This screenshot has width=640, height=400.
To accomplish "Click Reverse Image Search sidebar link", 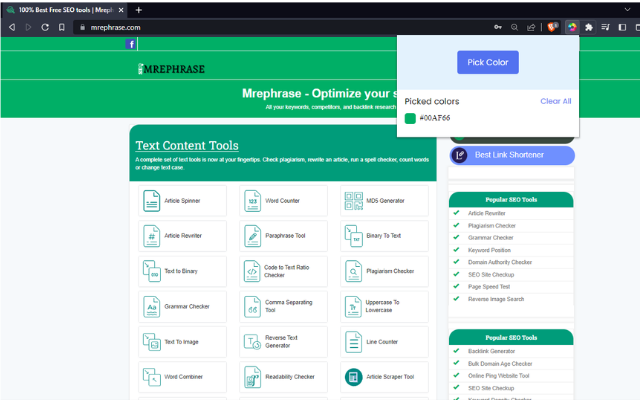I will tap(496, 299).
